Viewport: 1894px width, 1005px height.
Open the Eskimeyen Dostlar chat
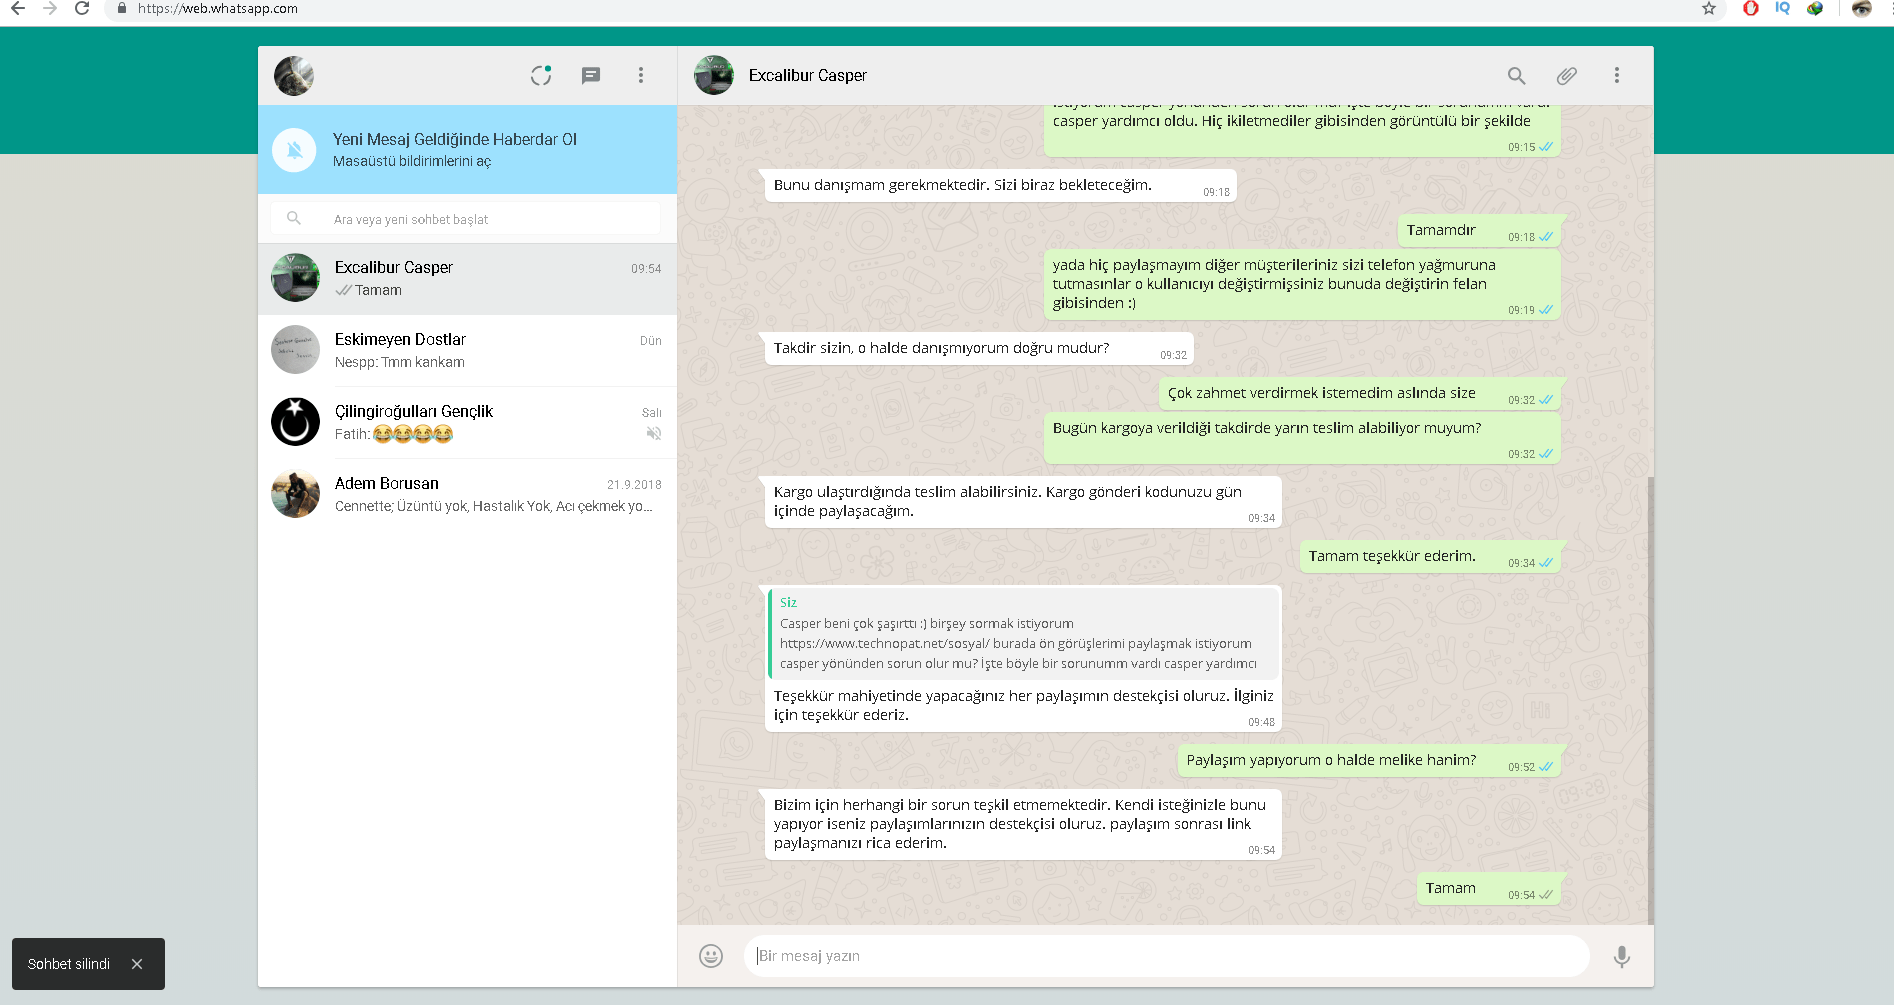tap(467, 351)
